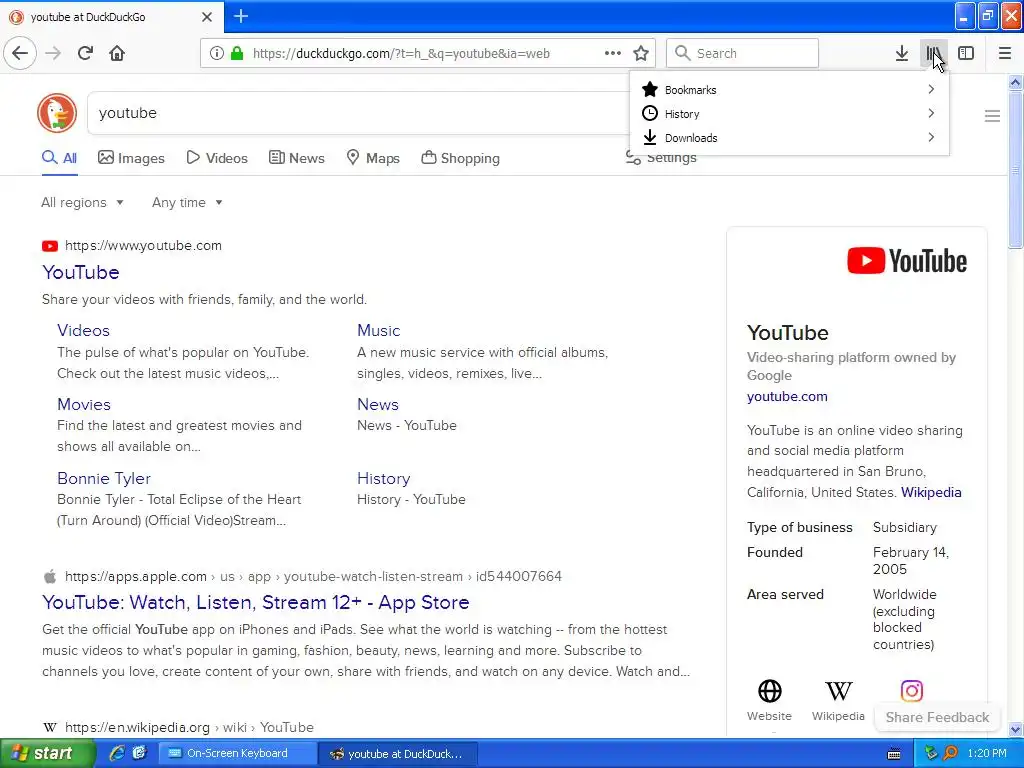Expand Downloads submenu chevron
The image size is (1024, 768).
coord(931,137)
